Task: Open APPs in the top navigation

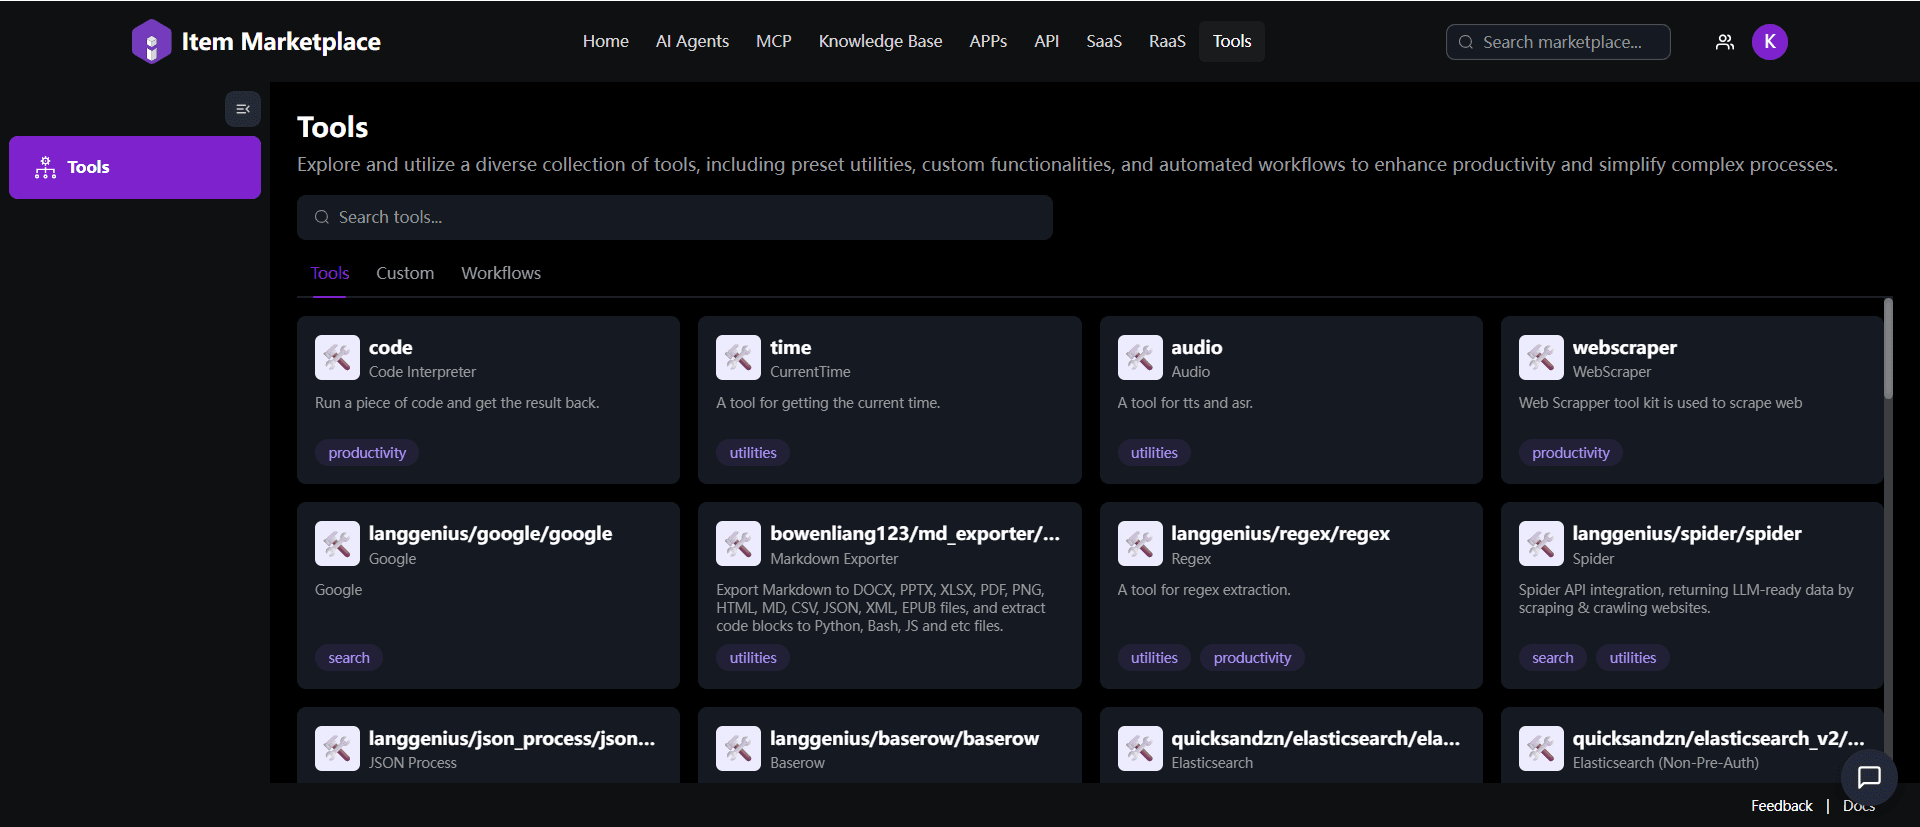Action: point(988,41)
